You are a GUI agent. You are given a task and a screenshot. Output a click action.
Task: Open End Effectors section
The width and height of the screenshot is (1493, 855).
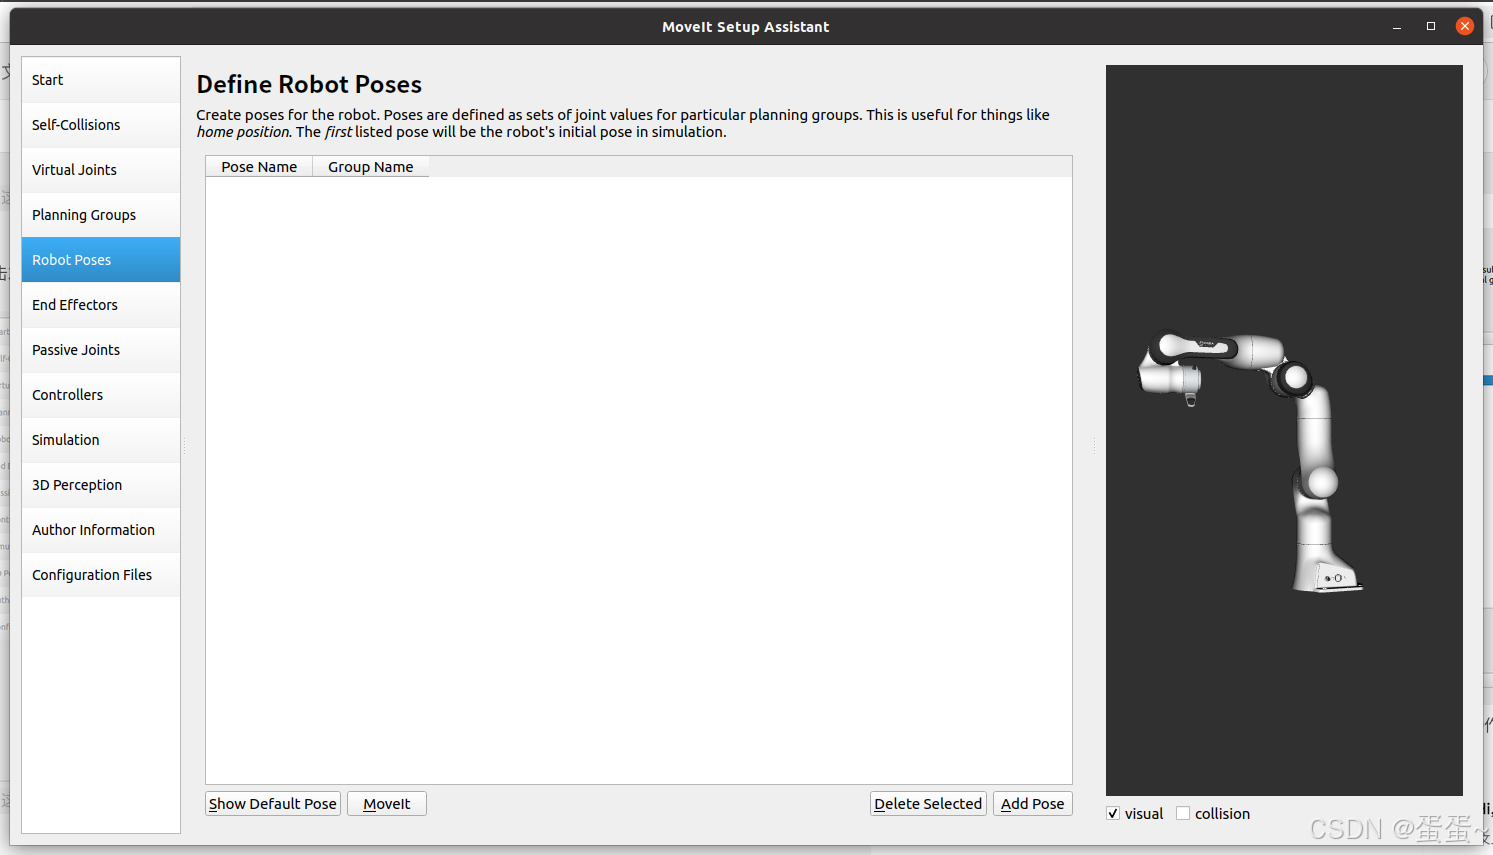101,305
